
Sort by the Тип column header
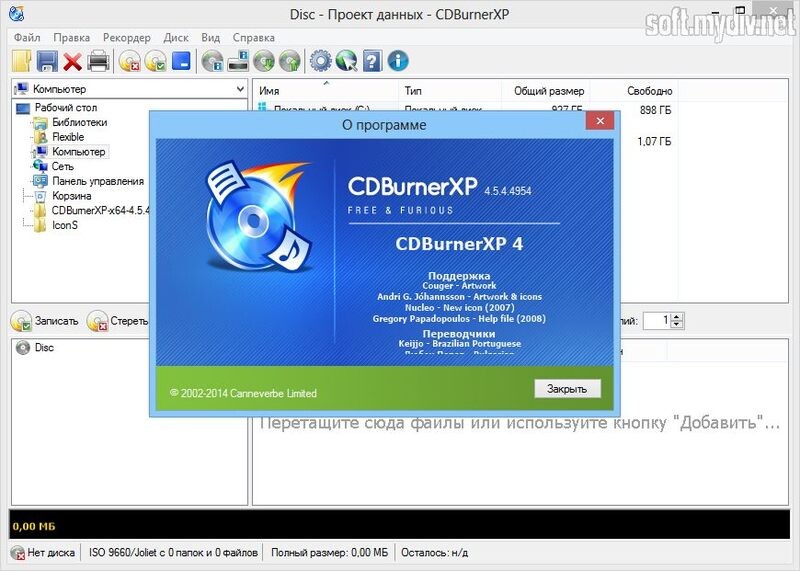click(x=449, y=91)
